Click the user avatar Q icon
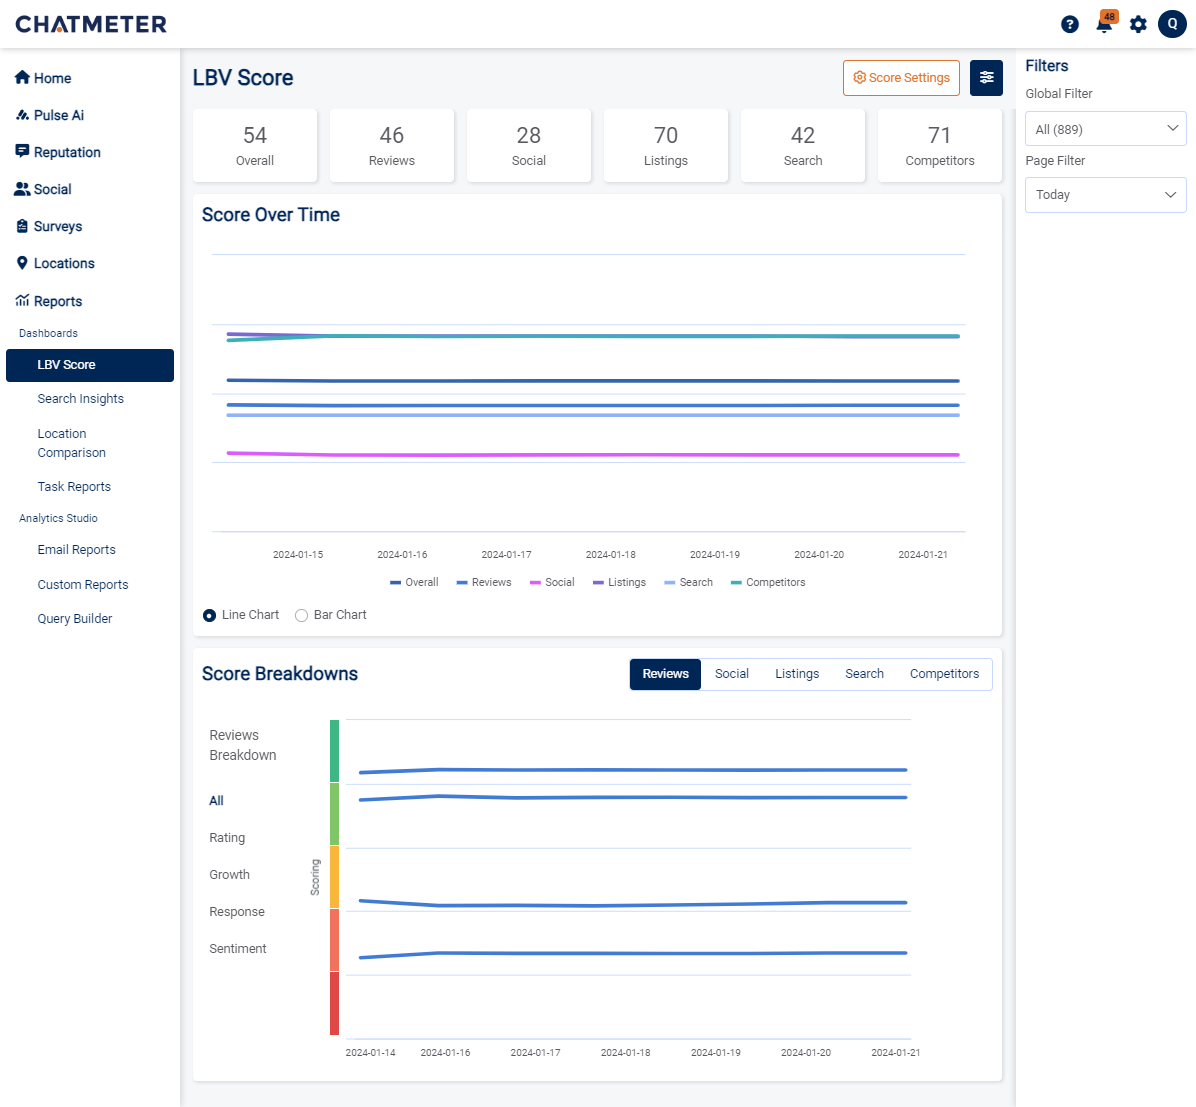This screenshot has height=1107, width=1196. click(1172, 24)
